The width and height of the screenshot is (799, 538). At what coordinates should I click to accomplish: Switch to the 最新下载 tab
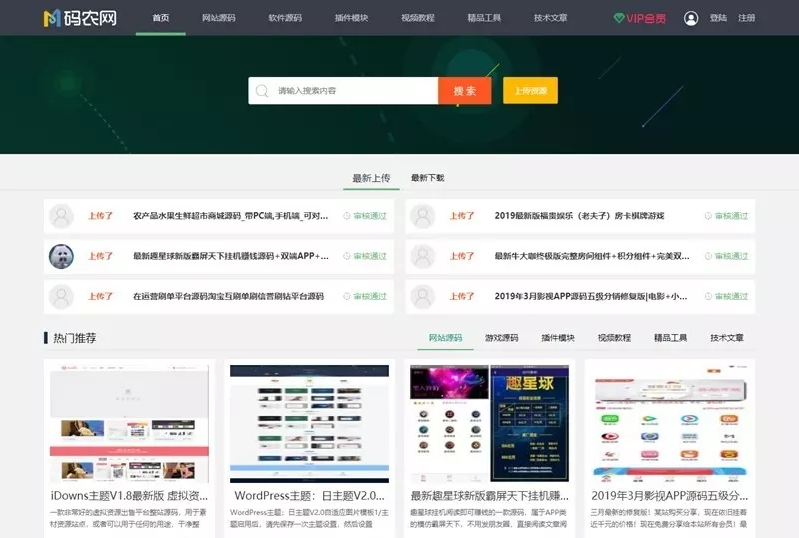427,178
